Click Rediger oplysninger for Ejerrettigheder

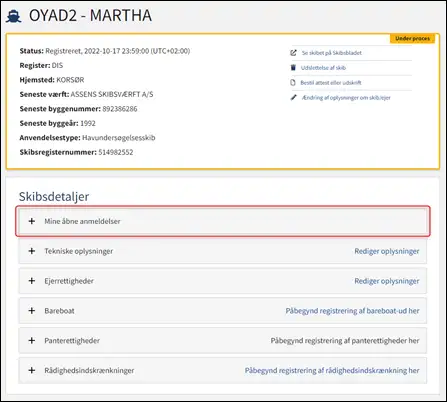(x=387, y=281)
